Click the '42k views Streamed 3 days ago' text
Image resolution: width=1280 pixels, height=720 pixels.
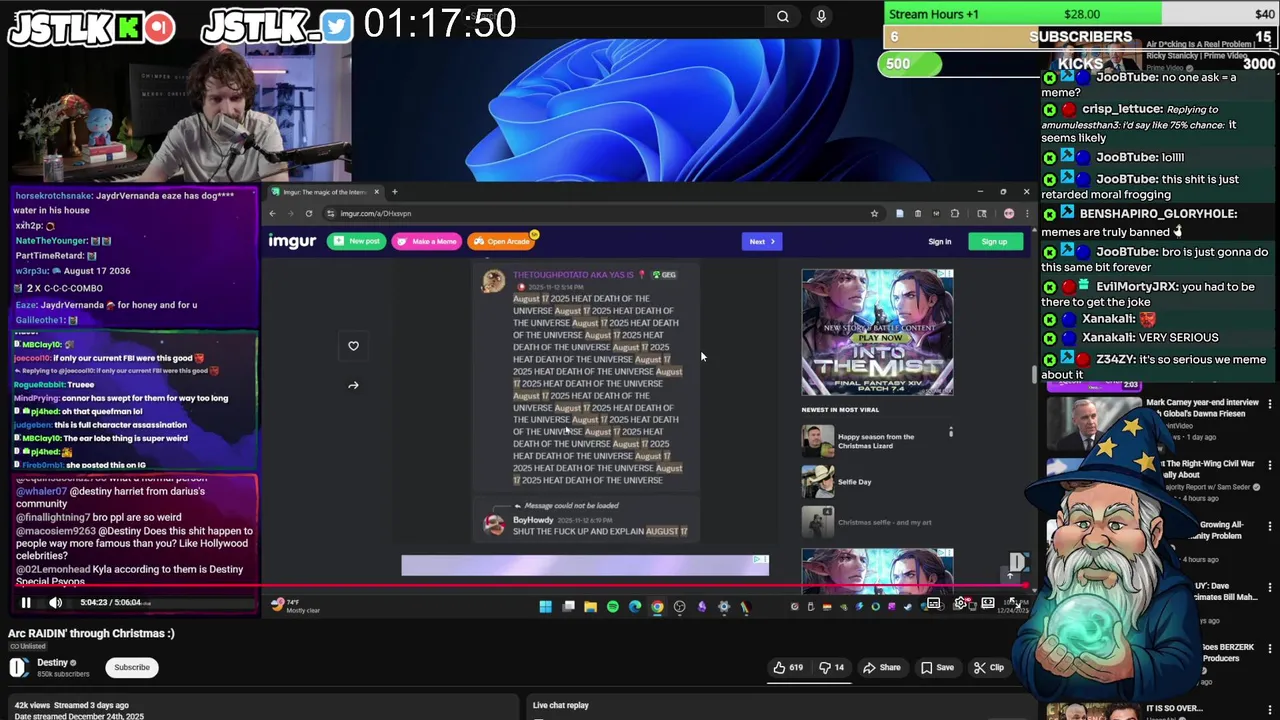point(72,705)
